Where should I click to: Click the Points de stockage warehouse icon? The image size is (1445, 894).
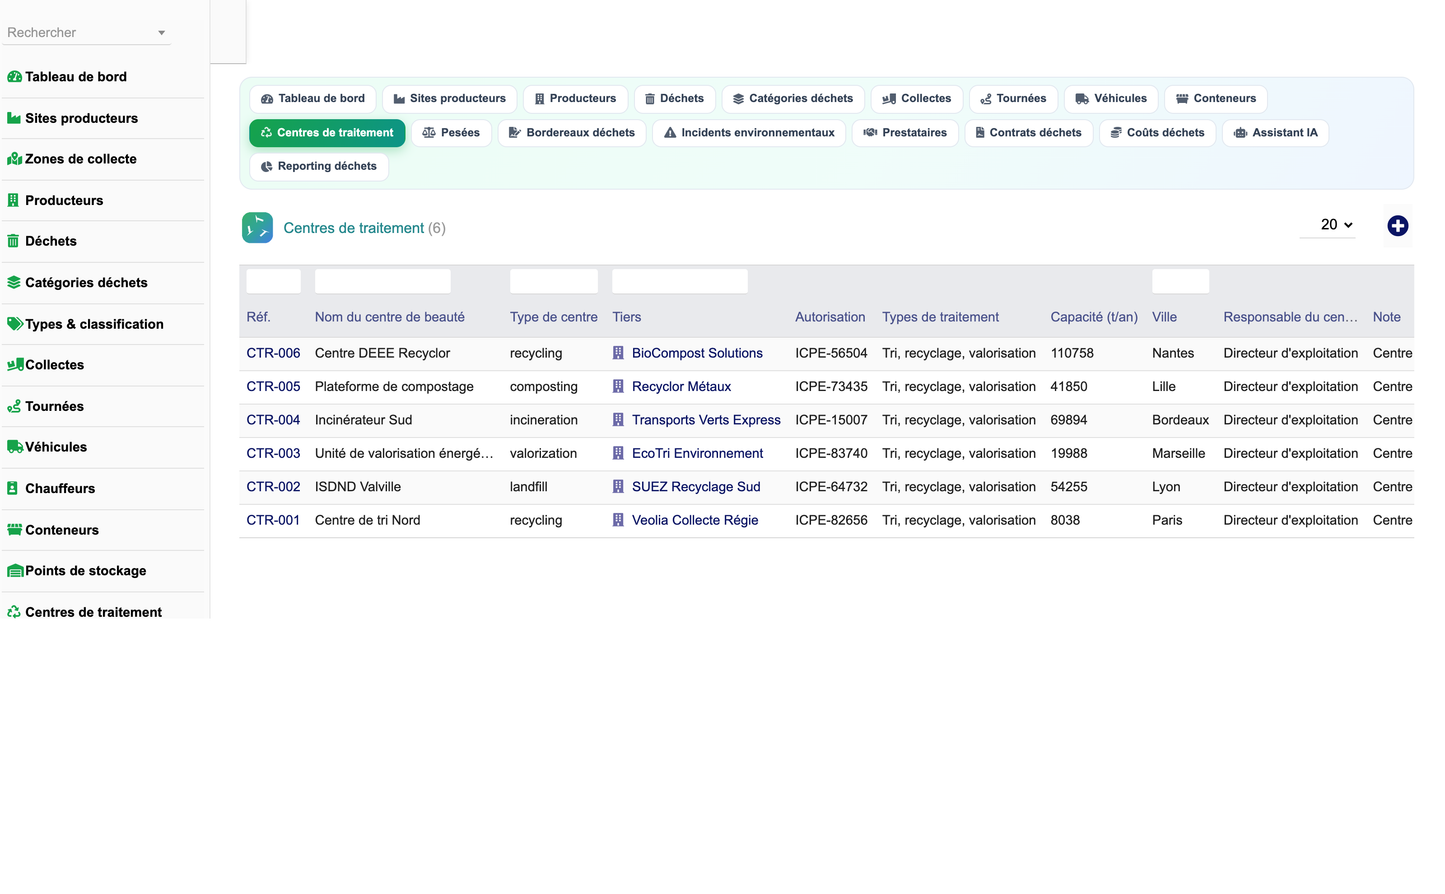(15, 571)
